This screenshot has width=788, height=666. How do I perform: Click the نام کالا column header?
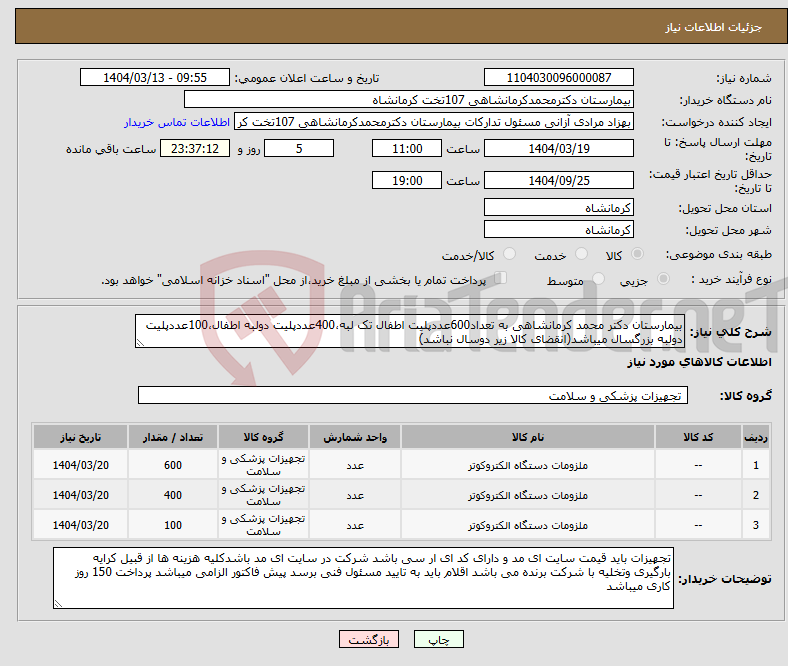pyautogui.click(x=528, y=437)
